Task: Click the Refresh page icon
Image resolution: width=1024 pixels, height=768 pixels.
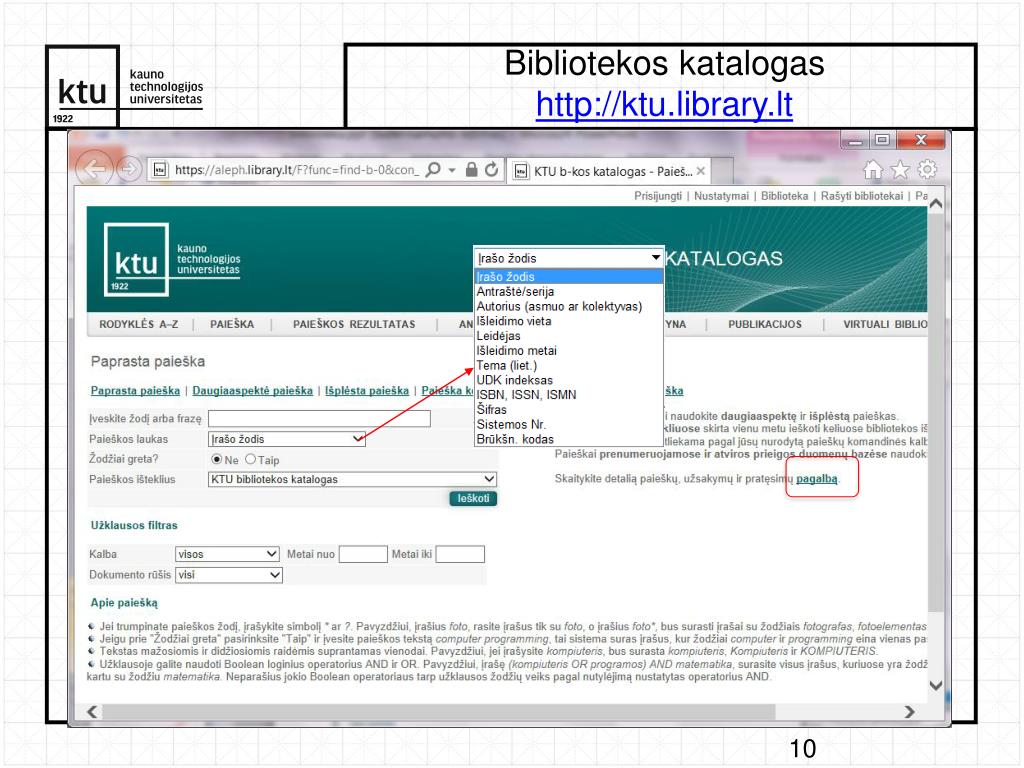Action: [x=492, y=170]
